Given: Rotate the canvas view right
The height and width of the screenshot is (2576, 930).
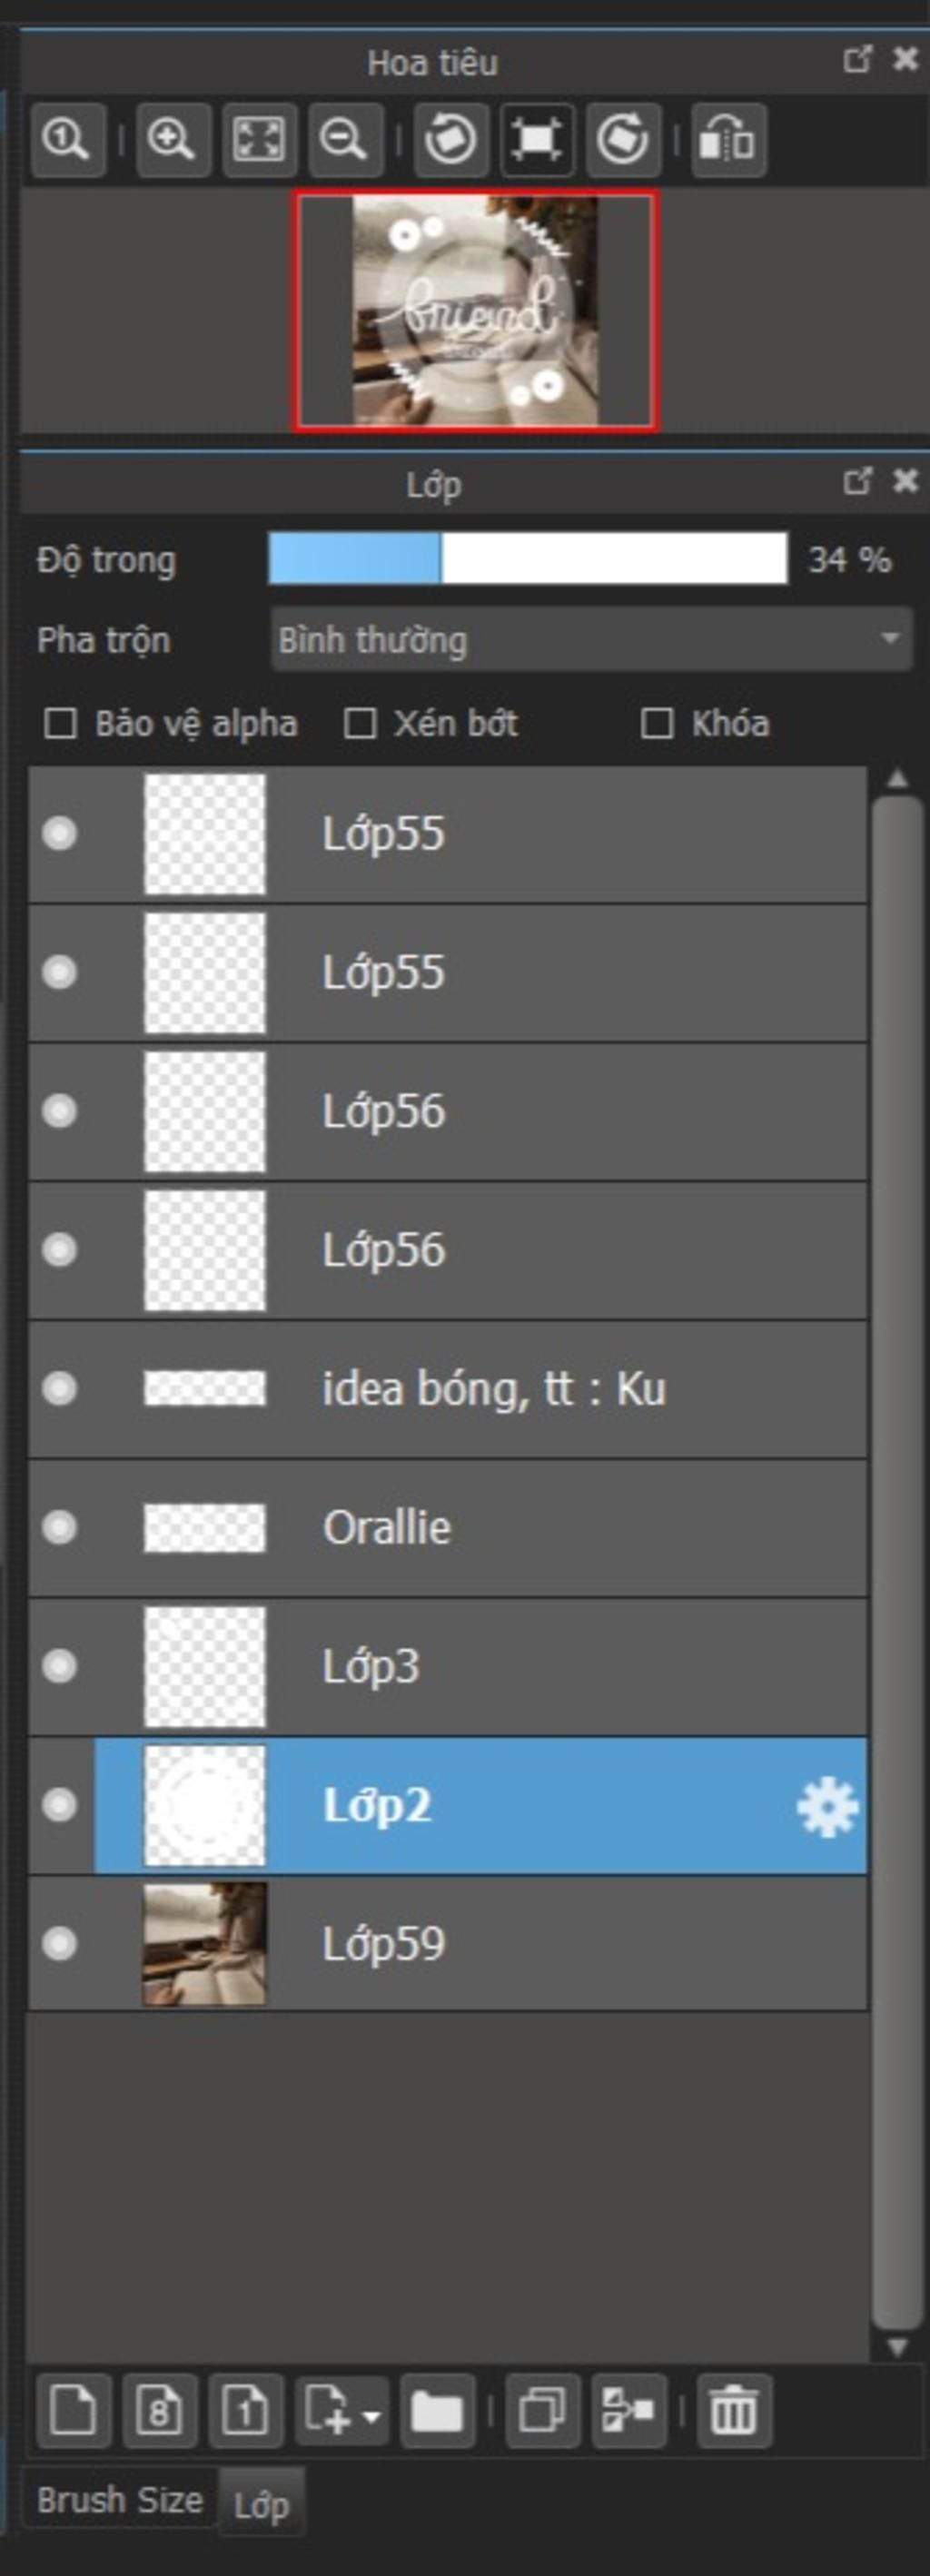Looking at the screenshot, I should pyautogui.click(x=623, y=140).
